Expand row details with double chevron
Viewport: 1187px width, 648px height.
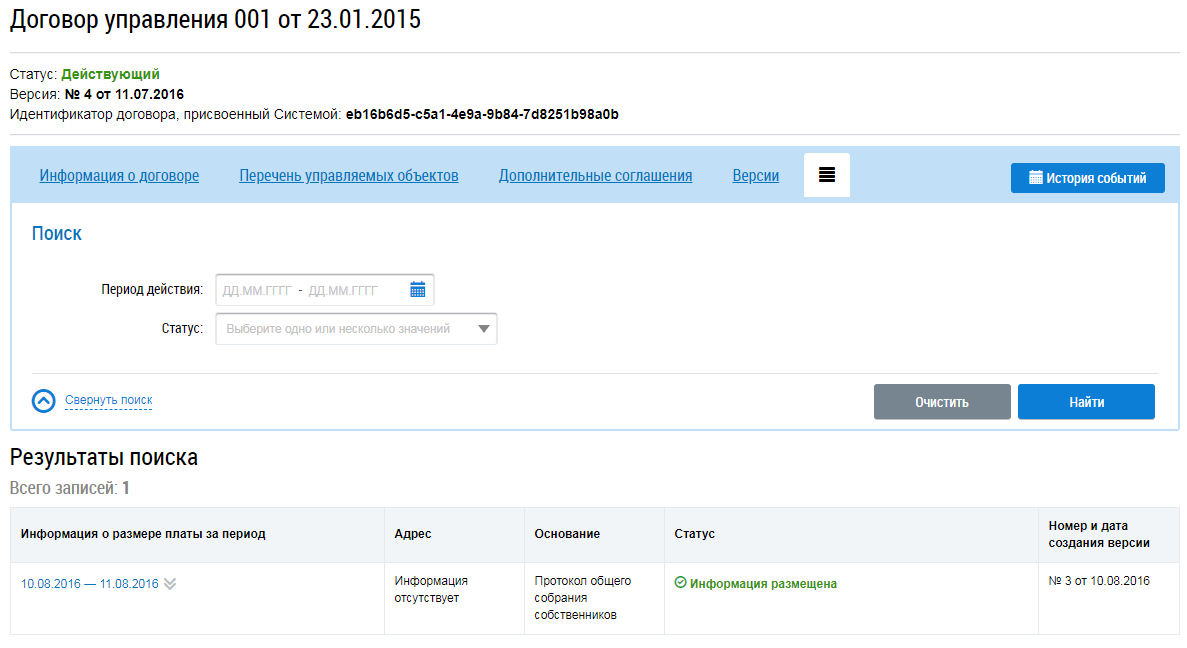tap(170, 584)
